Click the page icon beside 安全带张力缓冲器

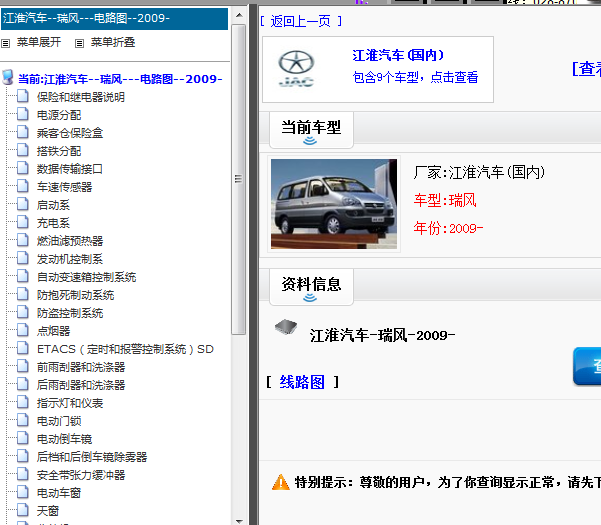point(23,474)
